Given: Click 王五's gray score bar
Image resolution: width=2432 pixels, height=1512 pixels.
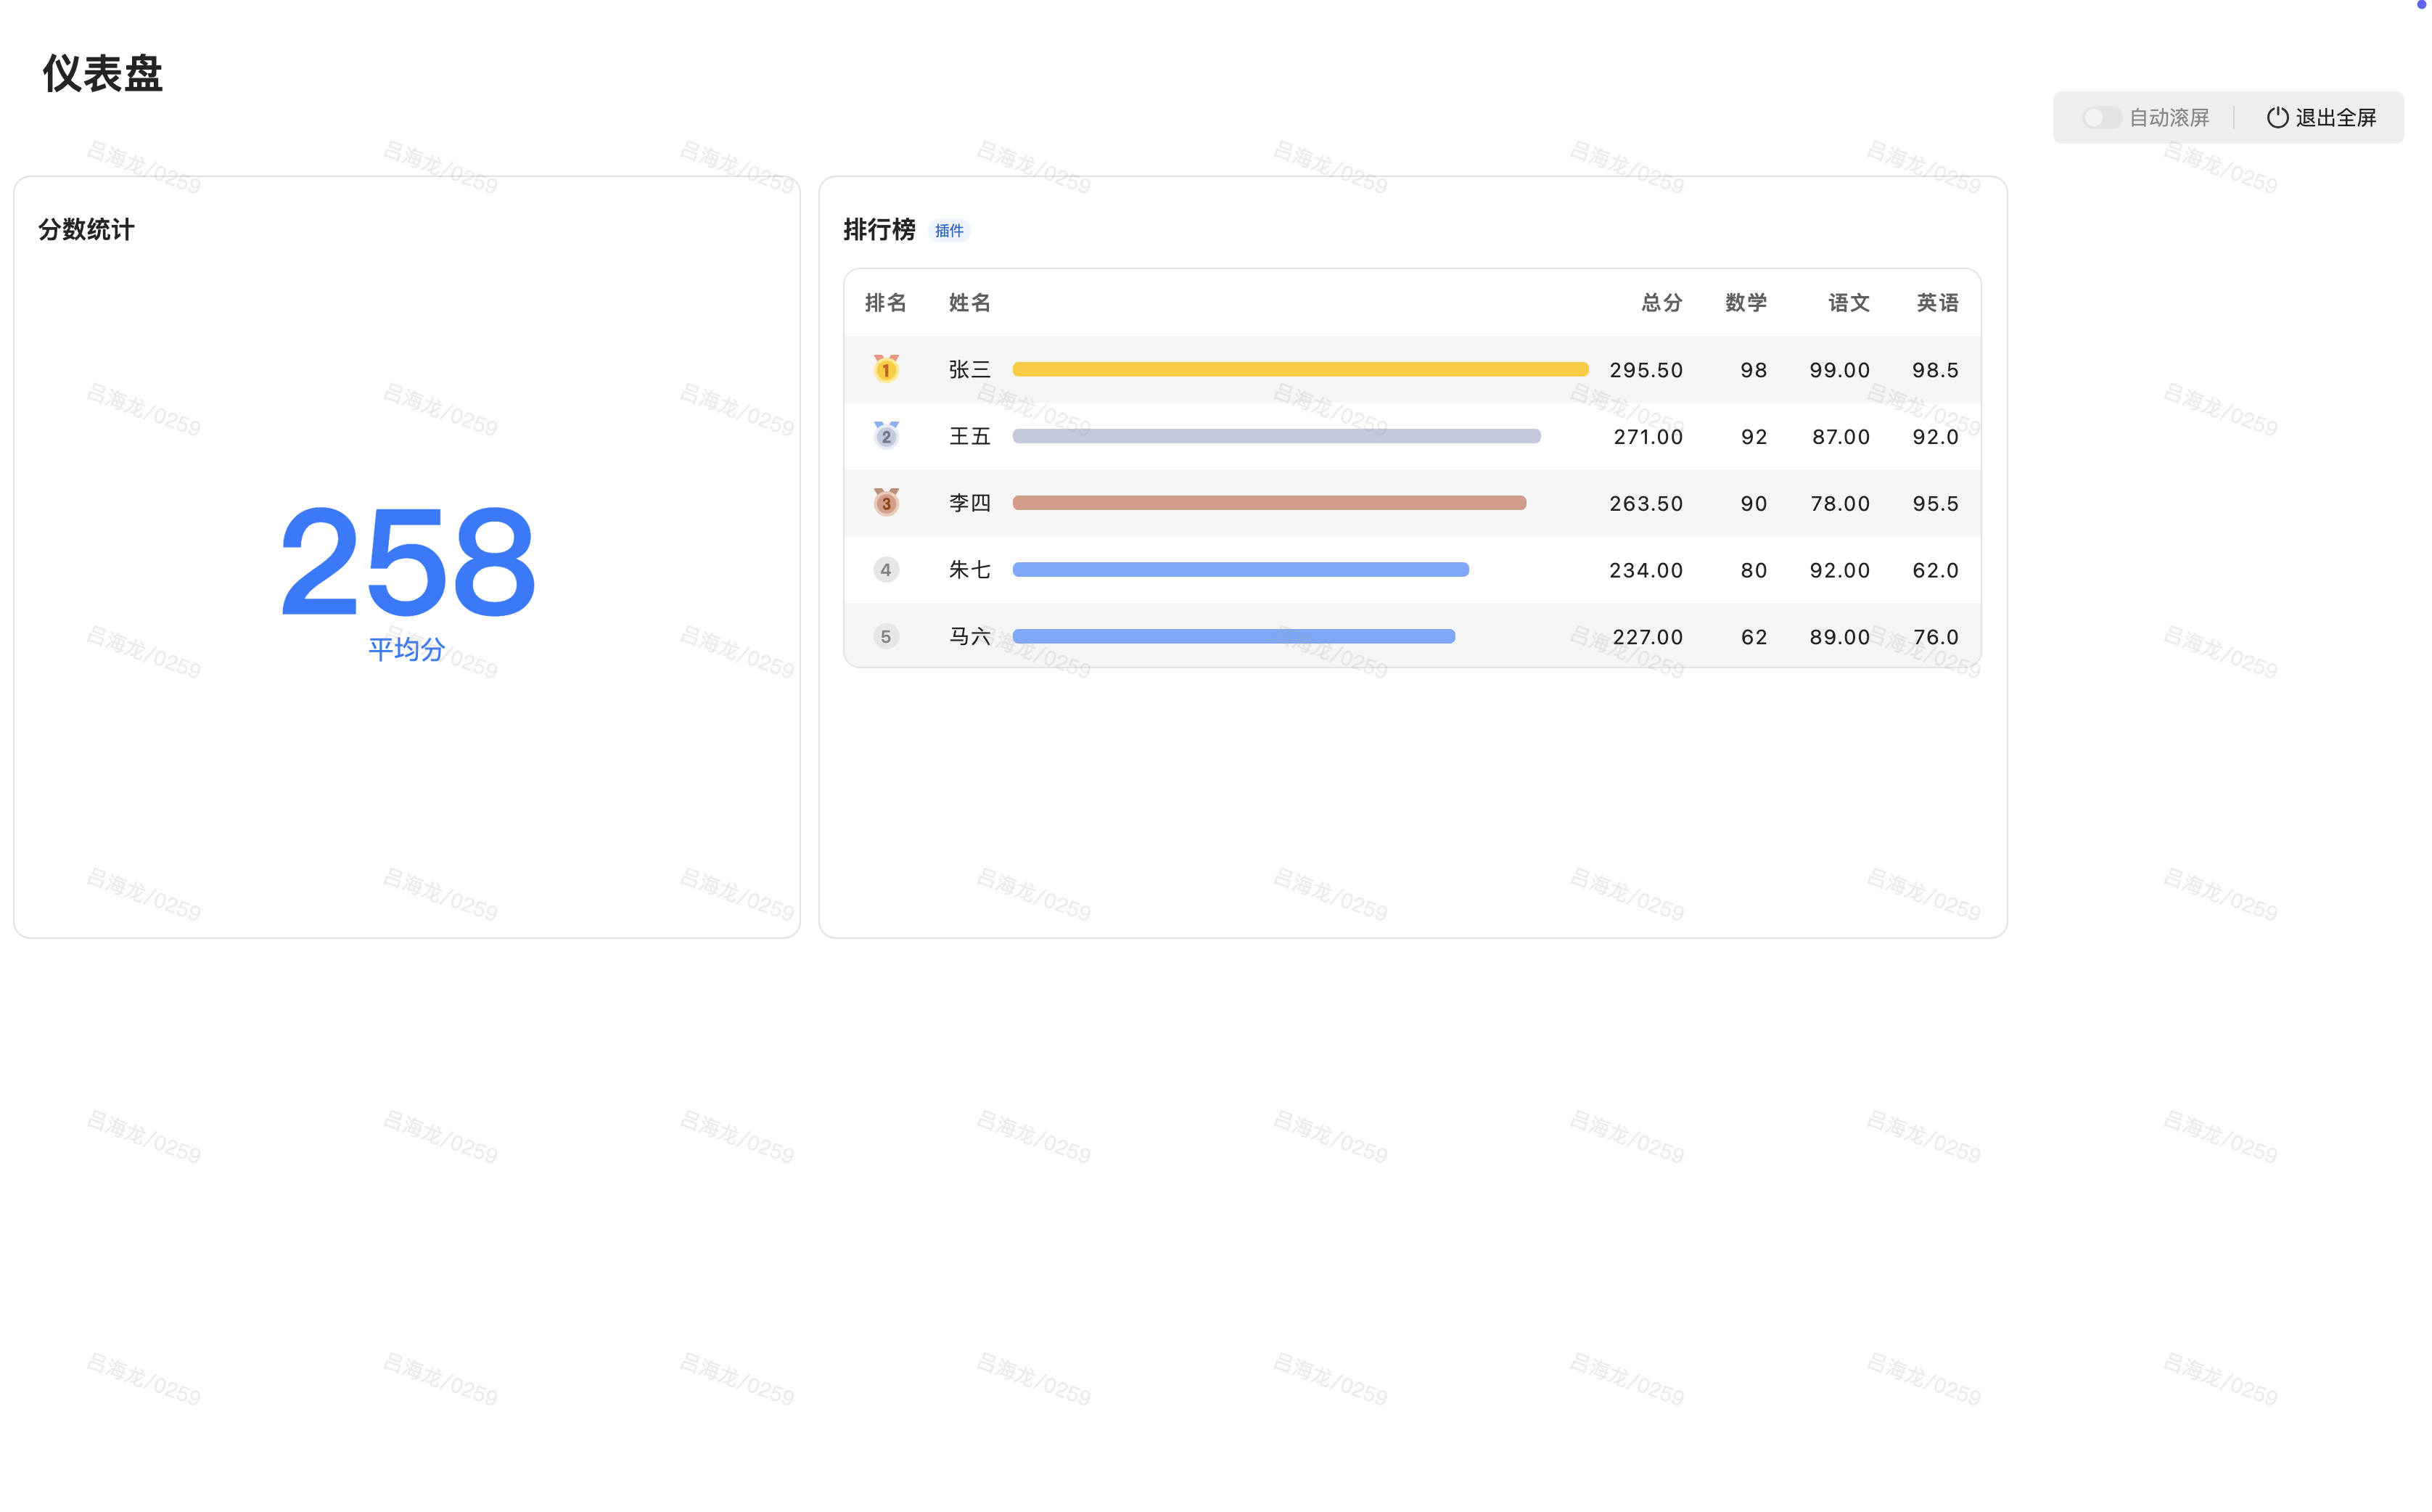Looking at the screenshot, I should 1276,436.
